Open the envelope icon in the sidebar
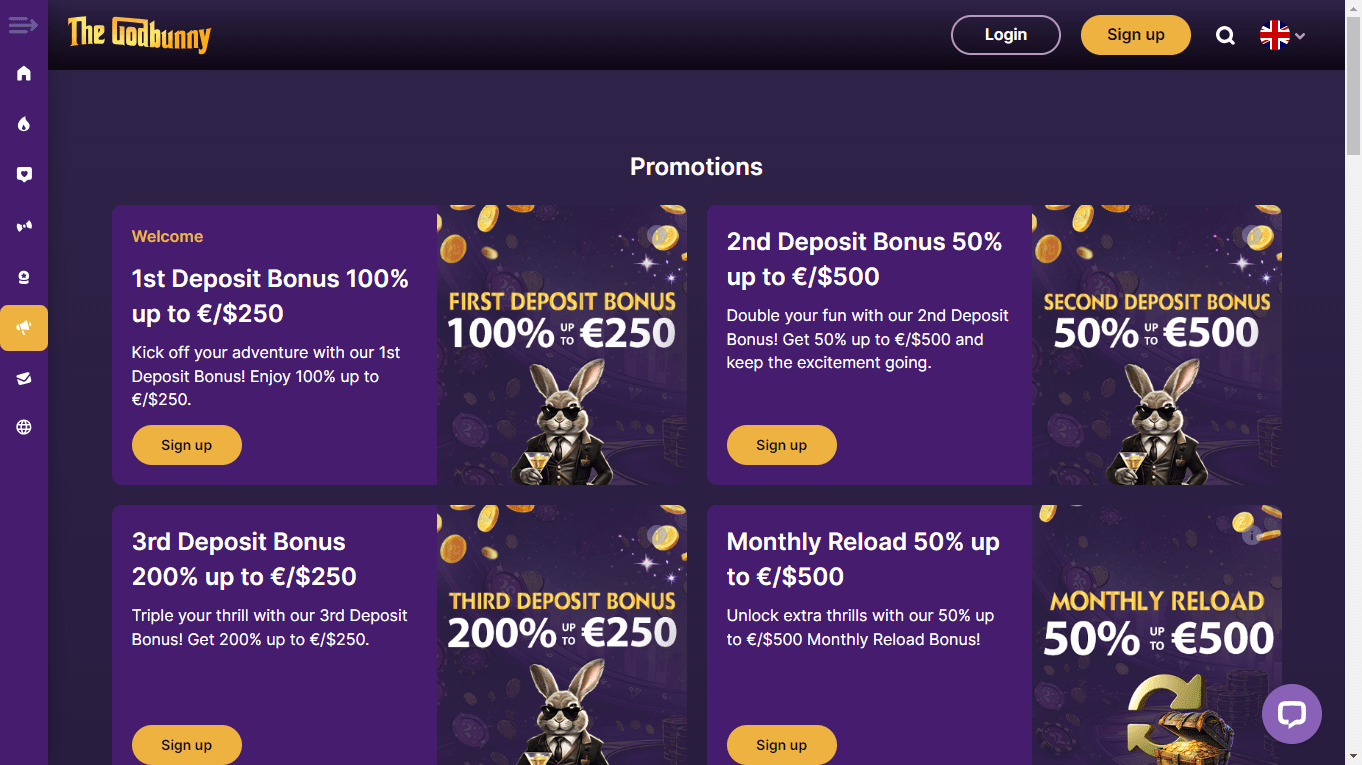Viewport: 1362px width, 765px height. (24, 378)
